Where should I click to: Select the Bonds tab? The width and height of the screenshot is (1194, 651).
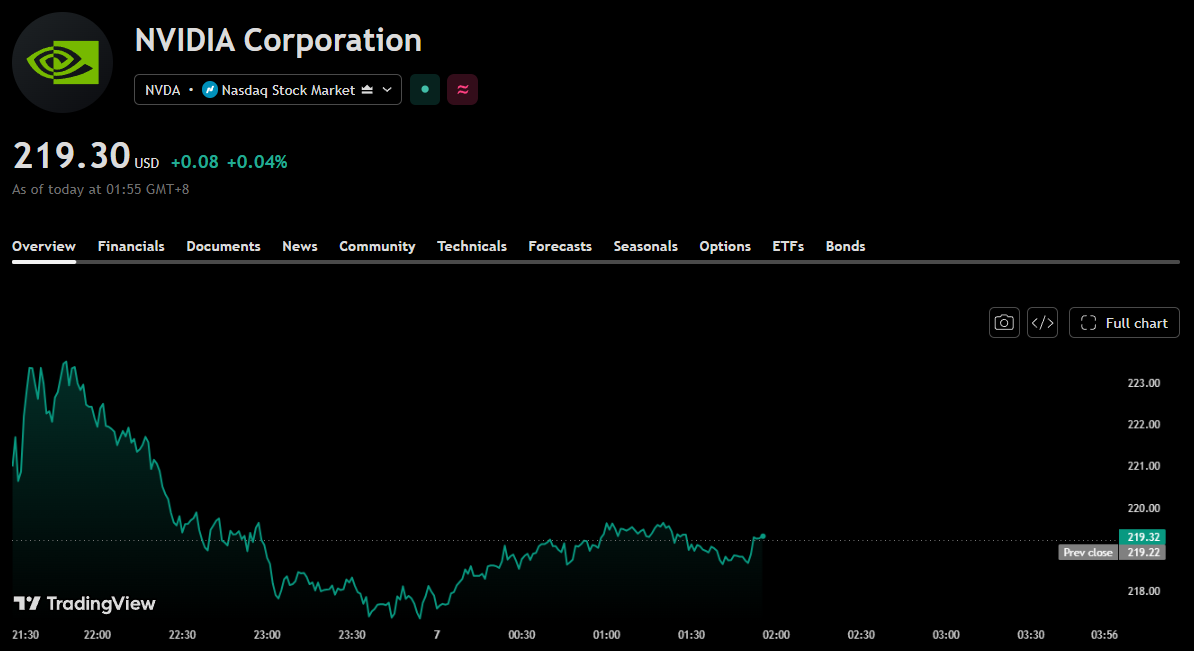click(x=845, y=246)
